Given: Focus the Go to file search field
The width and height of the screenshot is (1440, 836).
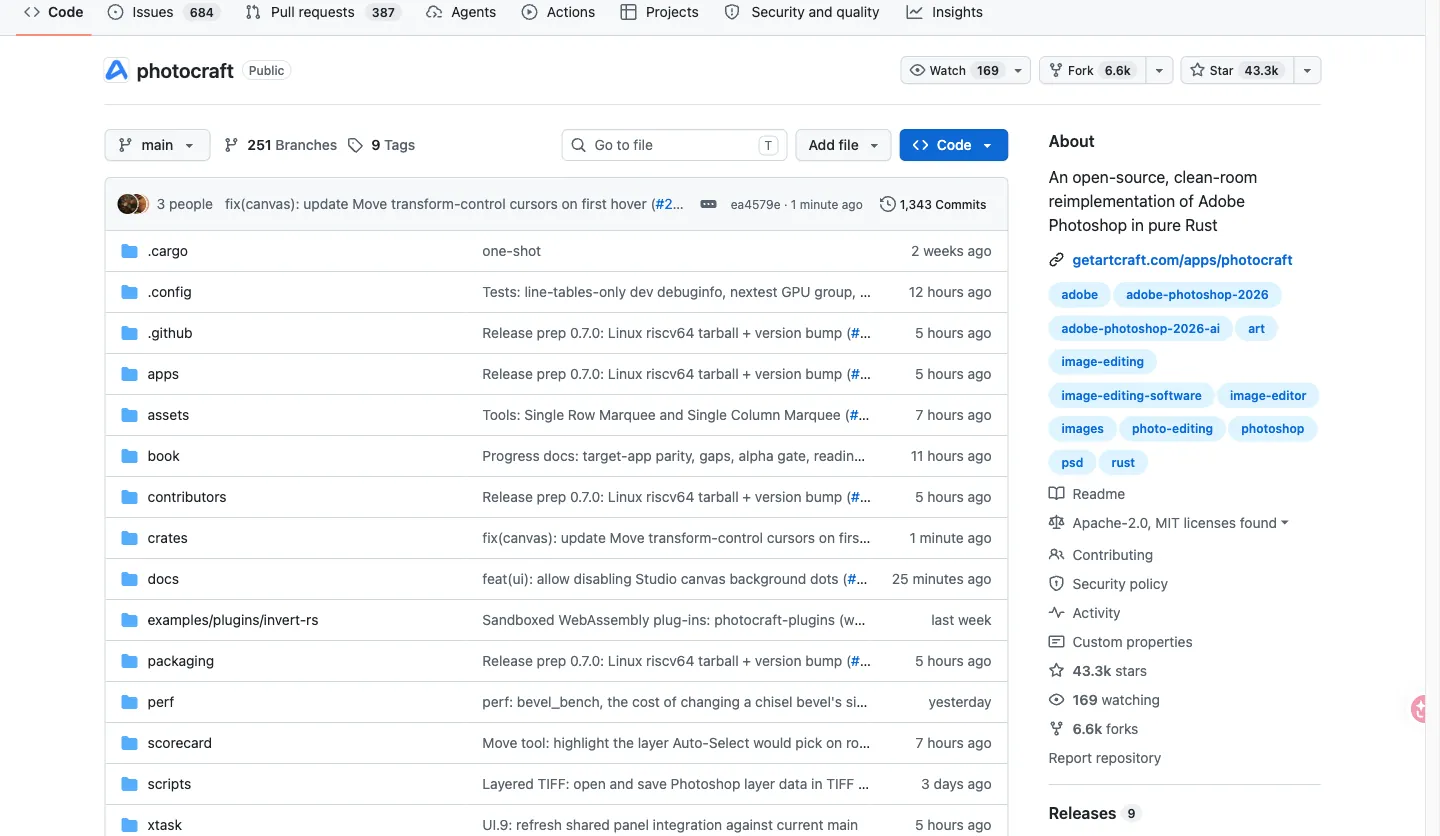Looking at the screenshot, I should point(674,145).
